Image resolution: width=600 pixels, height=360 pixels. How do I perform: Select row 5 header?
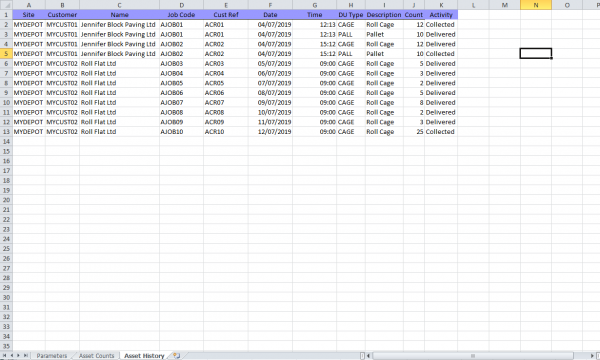pos(6,54)
